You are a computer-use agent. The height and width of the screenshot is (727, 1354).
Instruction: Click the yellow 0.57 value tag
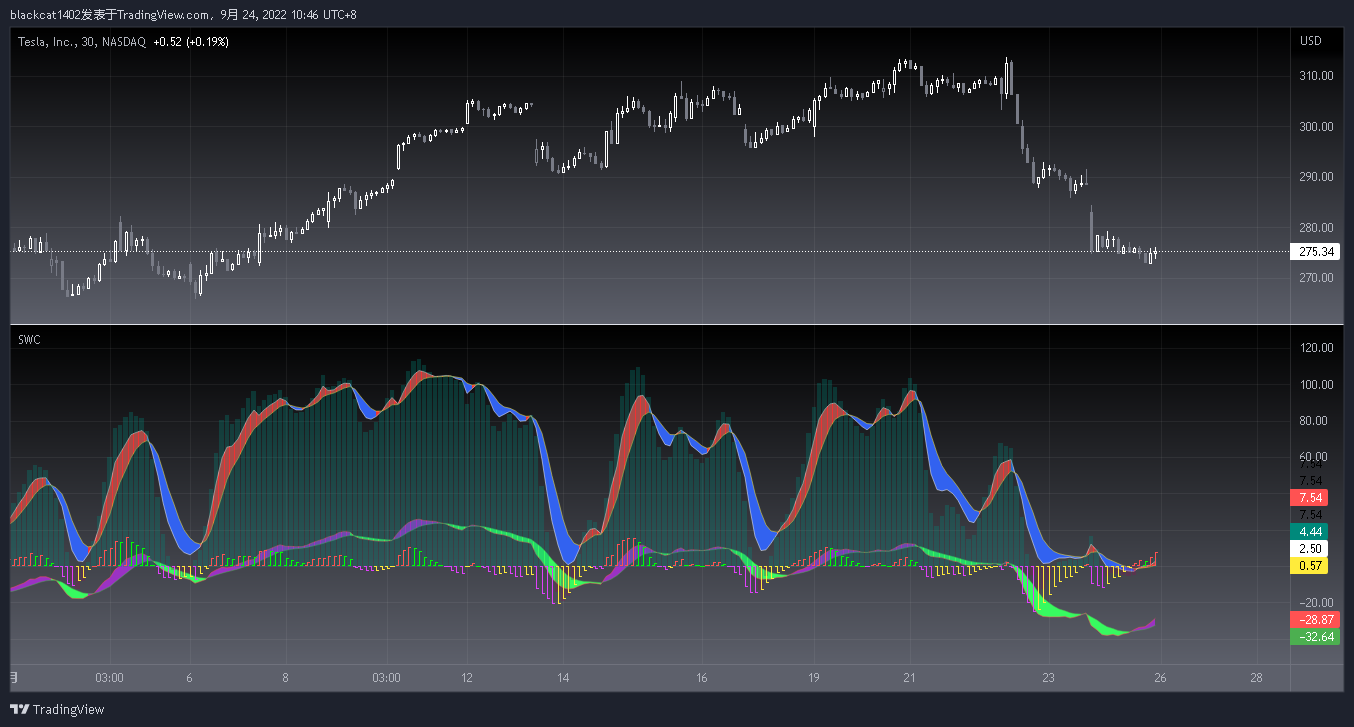point(1311,566)
